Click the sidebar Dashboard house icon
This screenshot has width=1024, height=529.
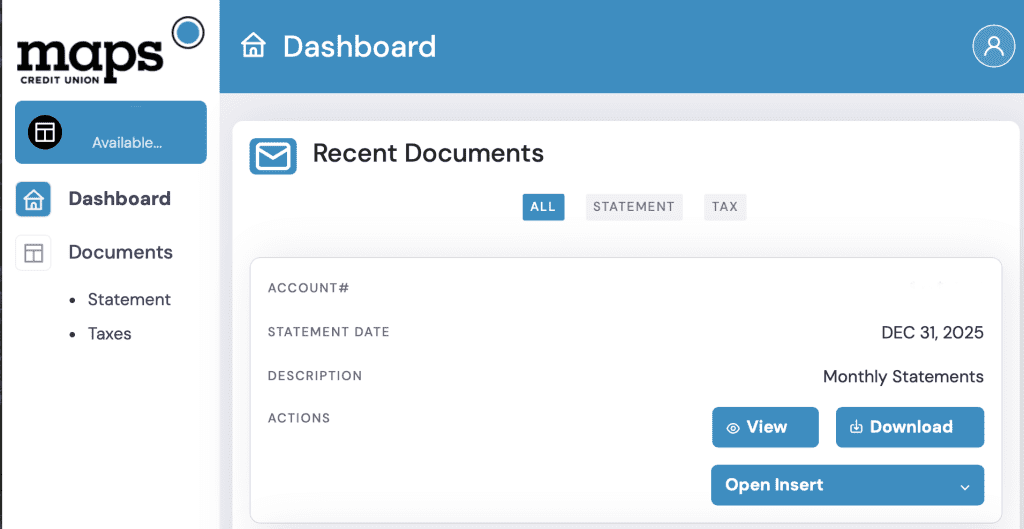[x=33, y=199]
